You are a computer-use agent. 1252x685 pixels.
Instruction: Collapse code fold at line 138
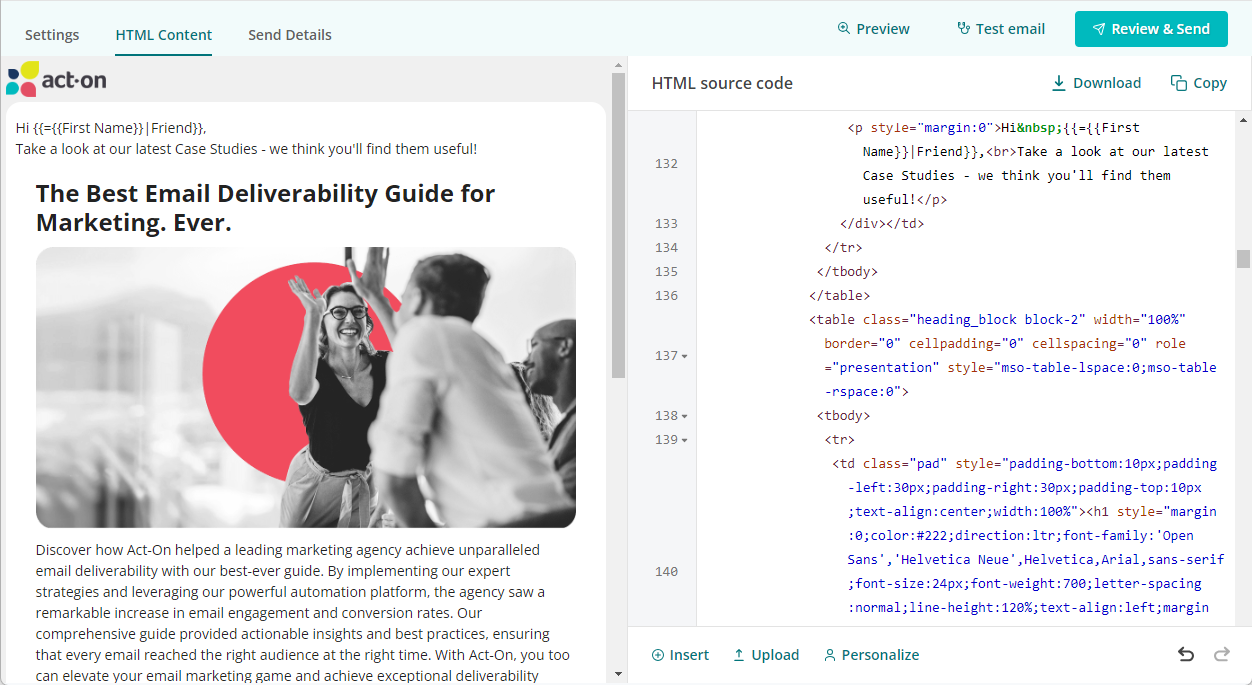tap(685, 416)
